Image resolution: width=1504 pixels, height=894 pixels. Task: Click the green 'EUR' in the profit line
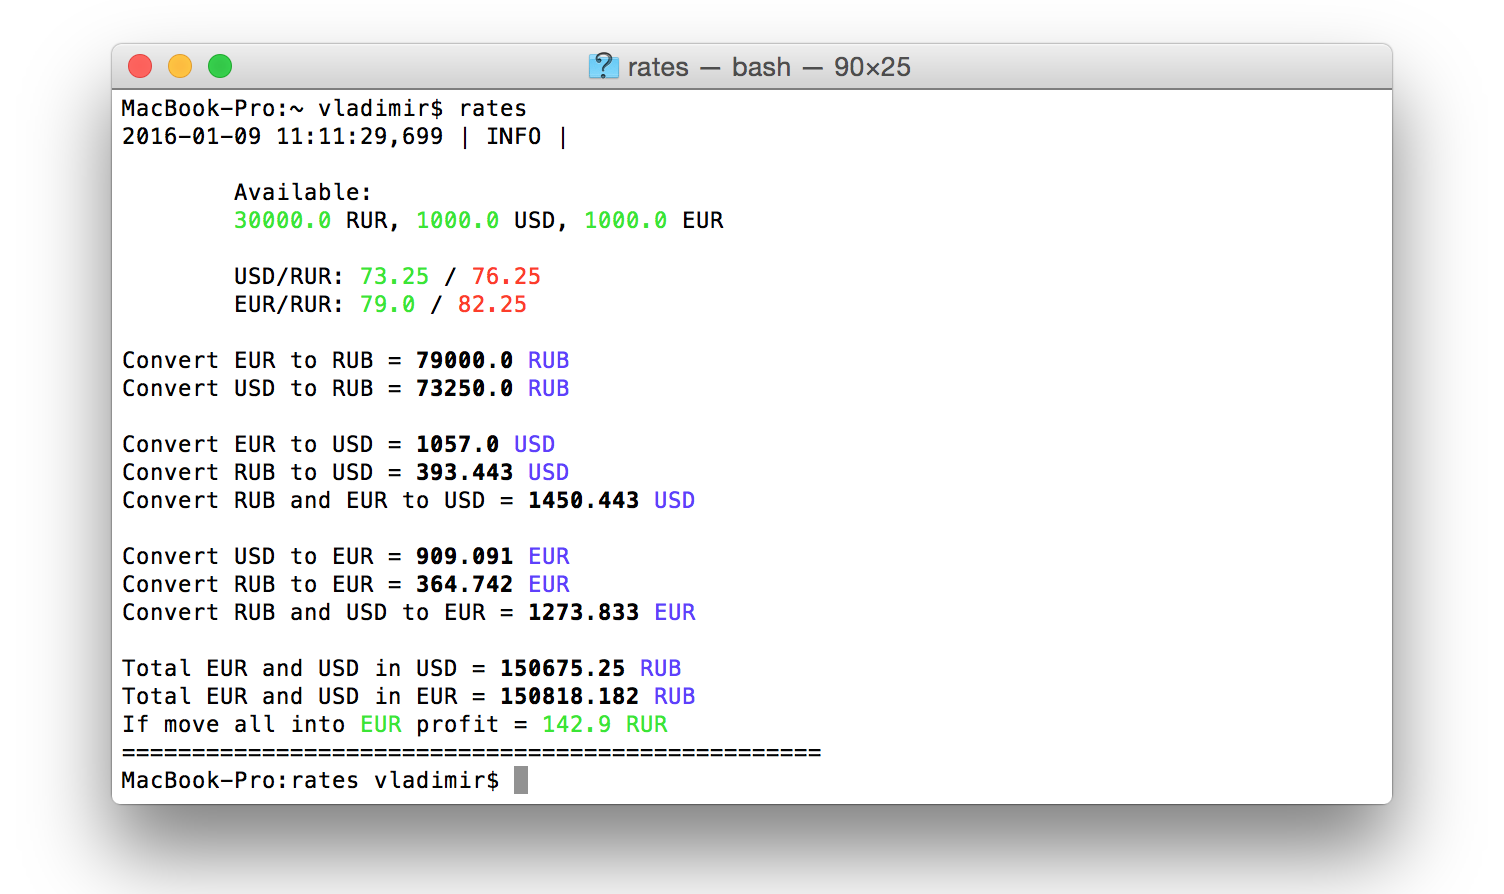[381, 724]
